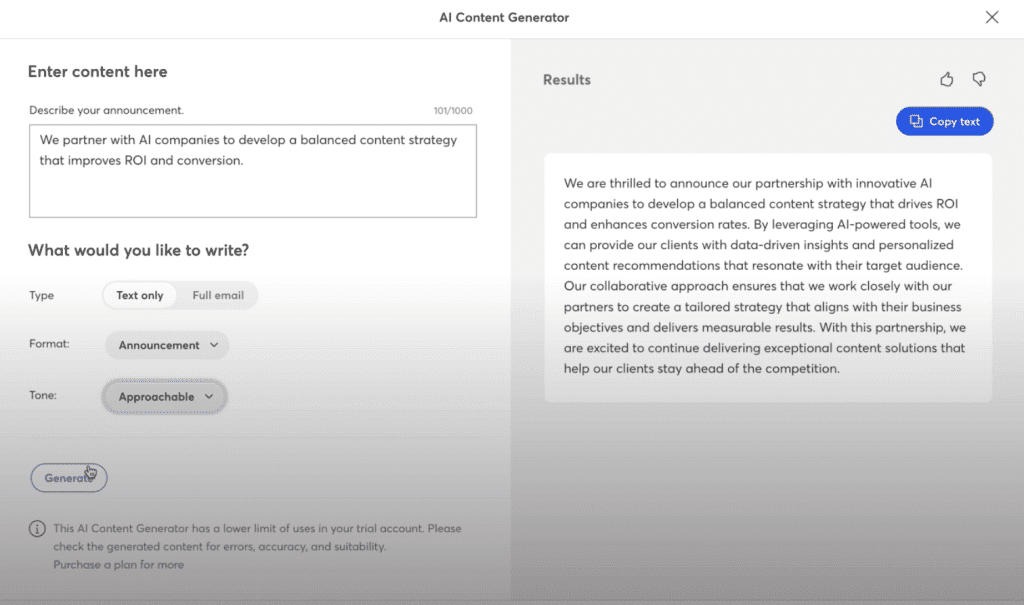
Task: Click the 'AI Content Generator' dialog title
Action: 504,18
